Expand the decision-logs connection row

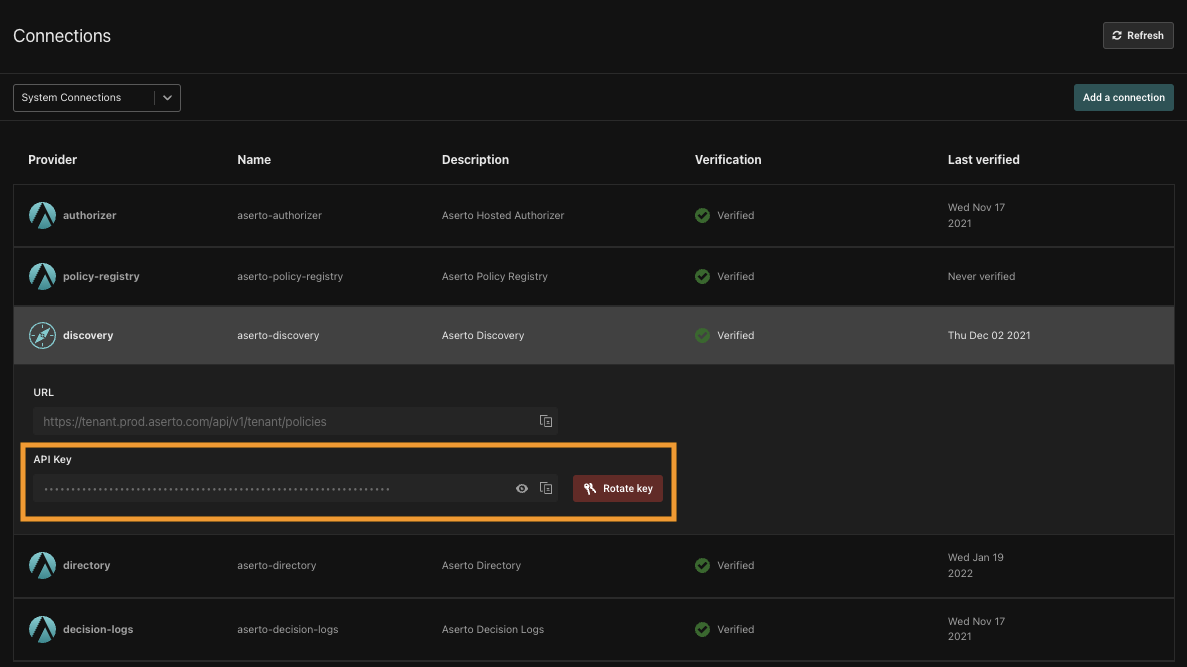[x=594, y=629]
